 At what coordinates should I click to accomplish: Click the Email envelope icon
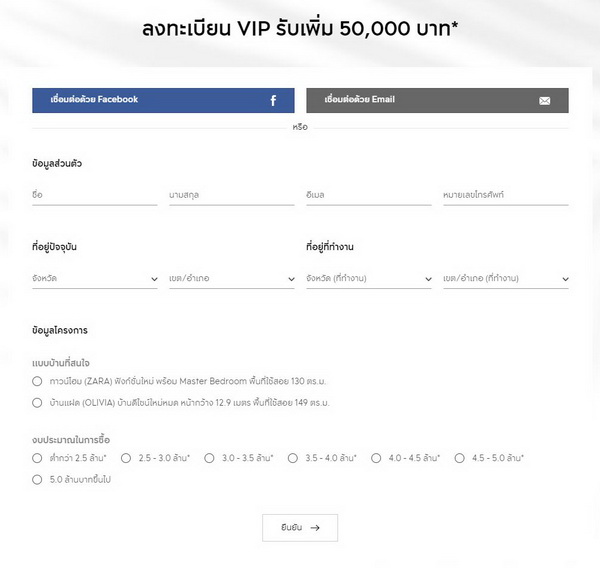coord(545,101)
